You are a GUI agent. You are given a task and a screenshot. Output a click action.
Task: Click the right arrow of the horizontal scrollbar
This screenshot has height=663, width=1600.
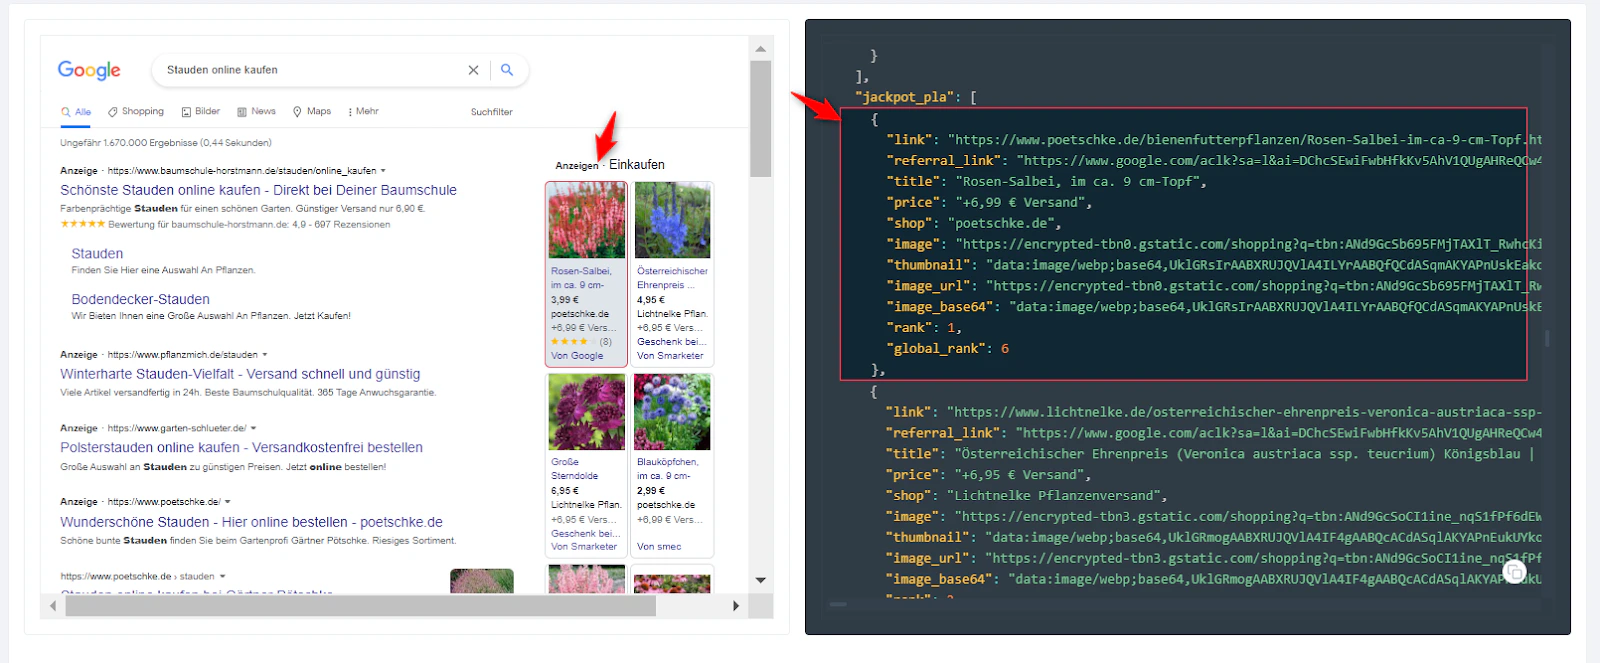(x=736, y=606)
